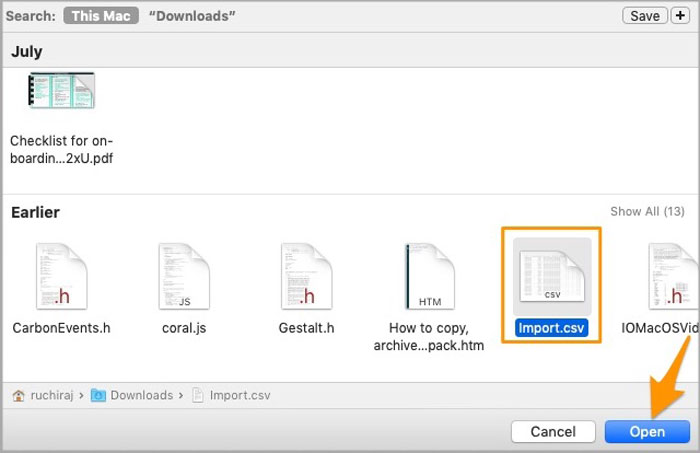Viewport: 700px width, 453px height.
Task: Click the Open button
Action: [x=646, y=432]
